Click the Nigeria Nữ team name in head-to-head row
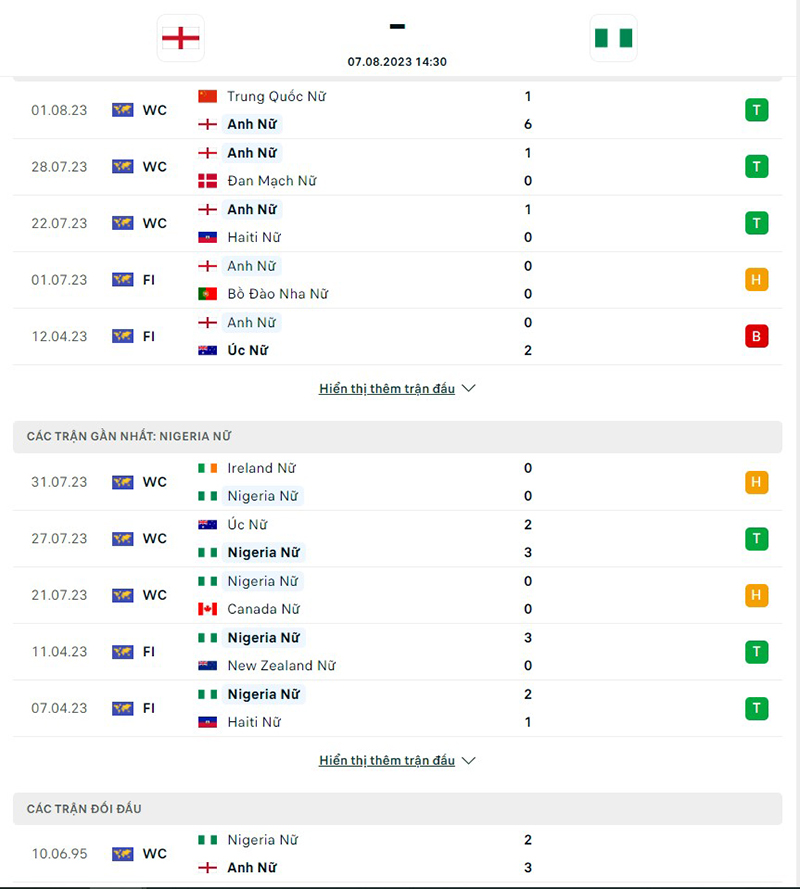This screenshot has height=889, width=800. pyautogui.click(x=260, y=840)
